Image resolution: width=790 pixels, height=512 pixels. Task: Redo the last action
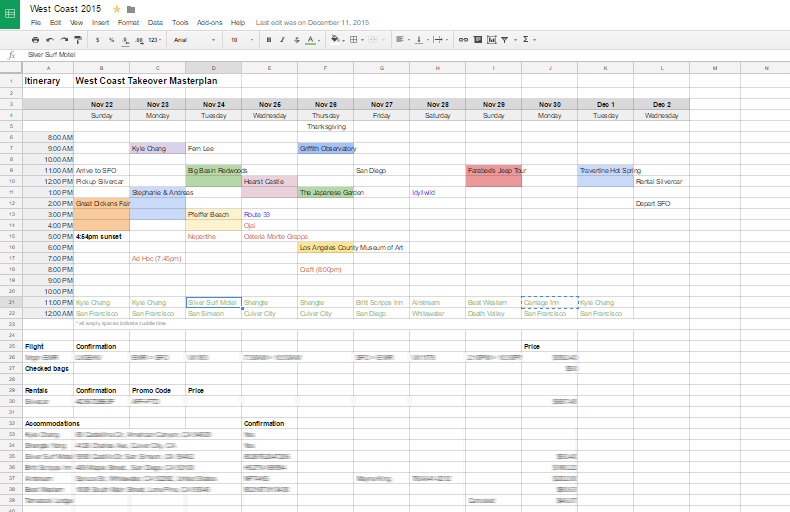click(x=64, y=40)
